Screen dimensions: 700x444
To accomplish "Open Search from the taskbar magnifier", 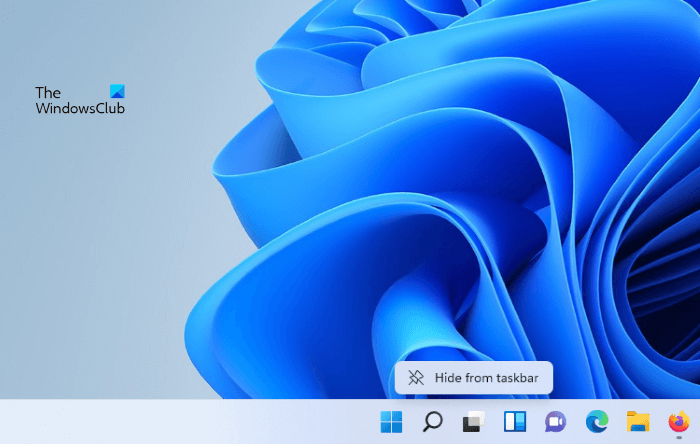I will coord(432,422).
